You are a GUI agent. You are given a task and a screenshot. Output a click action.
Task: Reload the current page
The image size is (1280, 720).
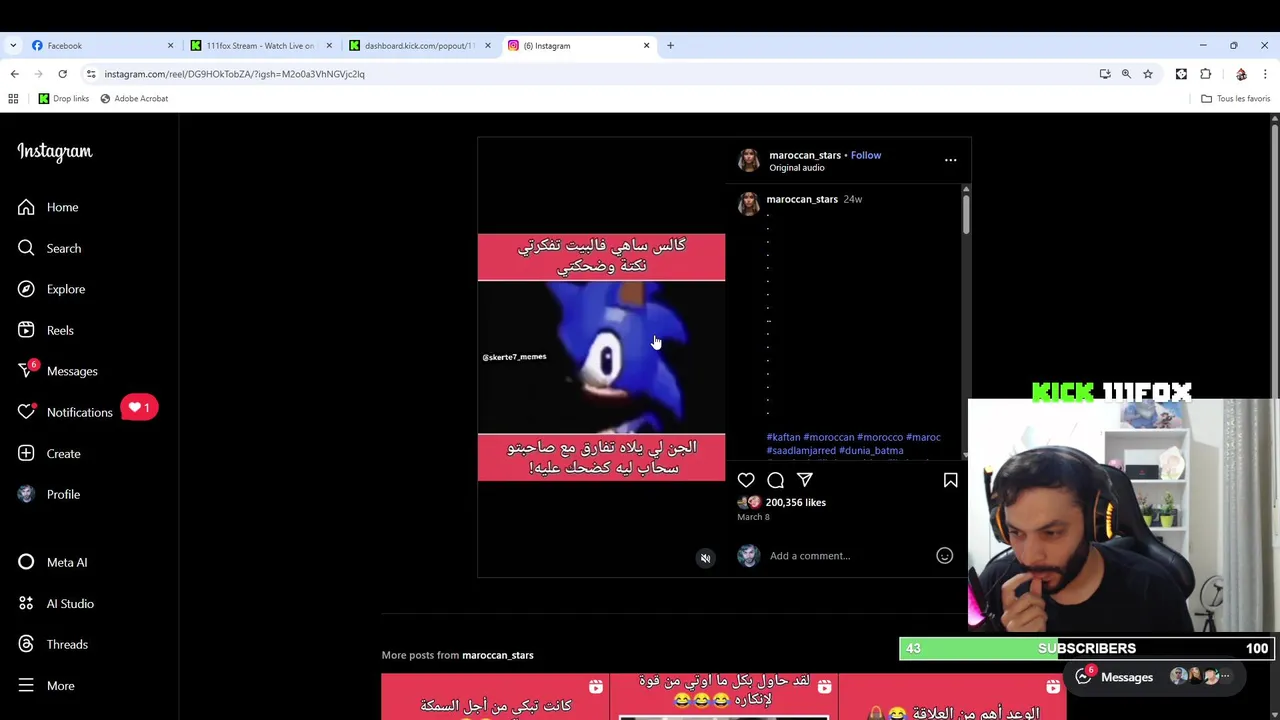click(x=62, y=74)
